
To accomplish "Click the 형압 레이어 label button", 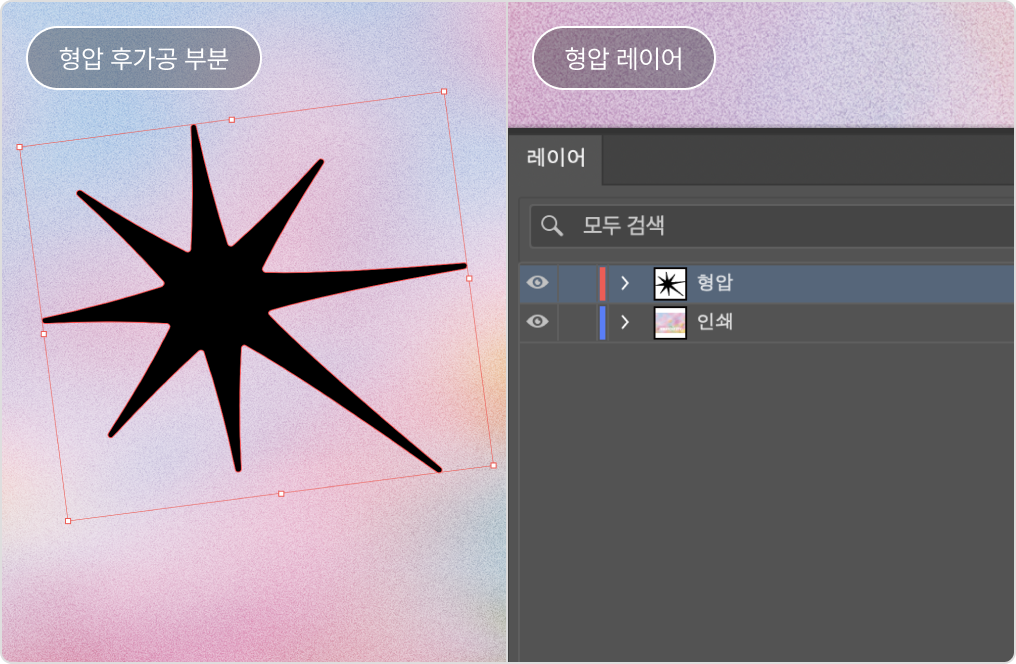I will 623,58.
